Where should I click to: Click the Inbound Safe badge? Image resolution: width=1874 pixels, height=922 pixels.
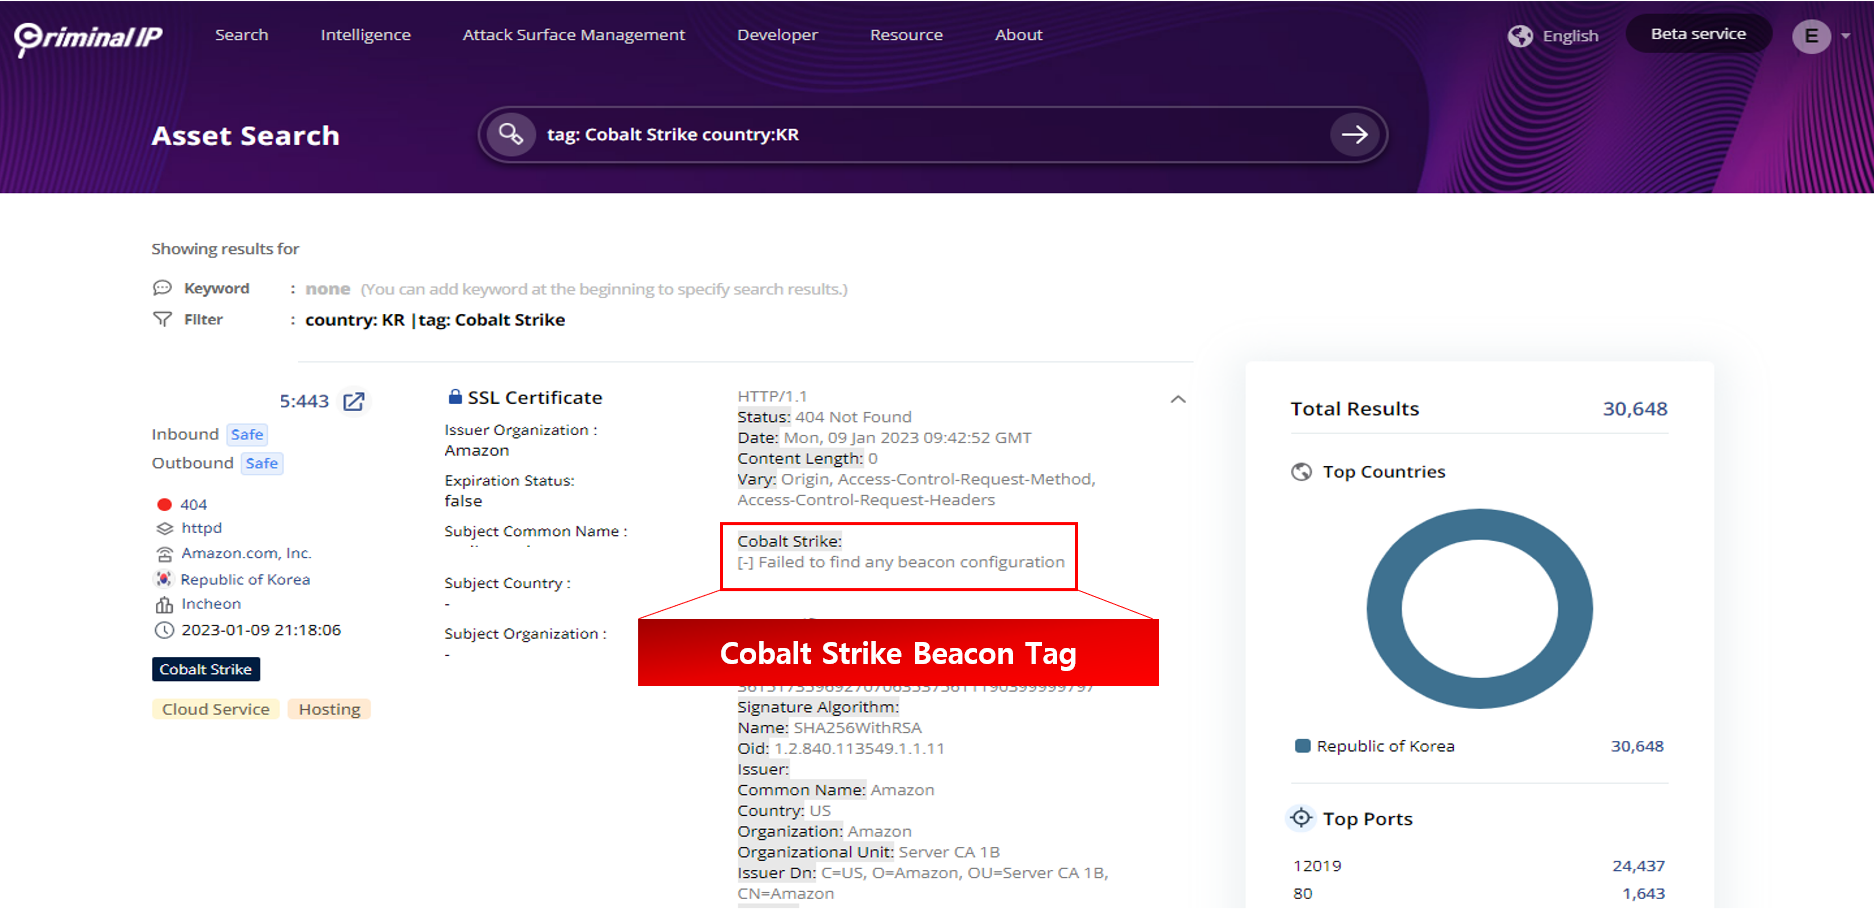pos(247,434)
